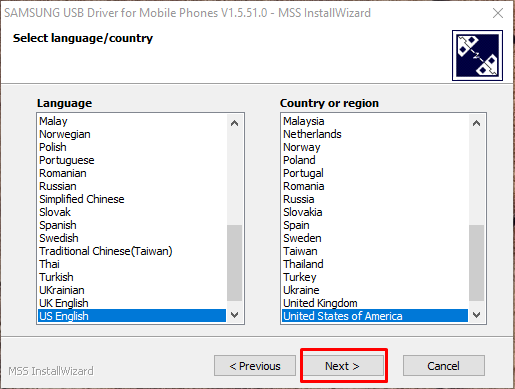Go back with the Previous button
Image resolution: width=515 pixels, height=389 pixels.
[x=255, y=366]
